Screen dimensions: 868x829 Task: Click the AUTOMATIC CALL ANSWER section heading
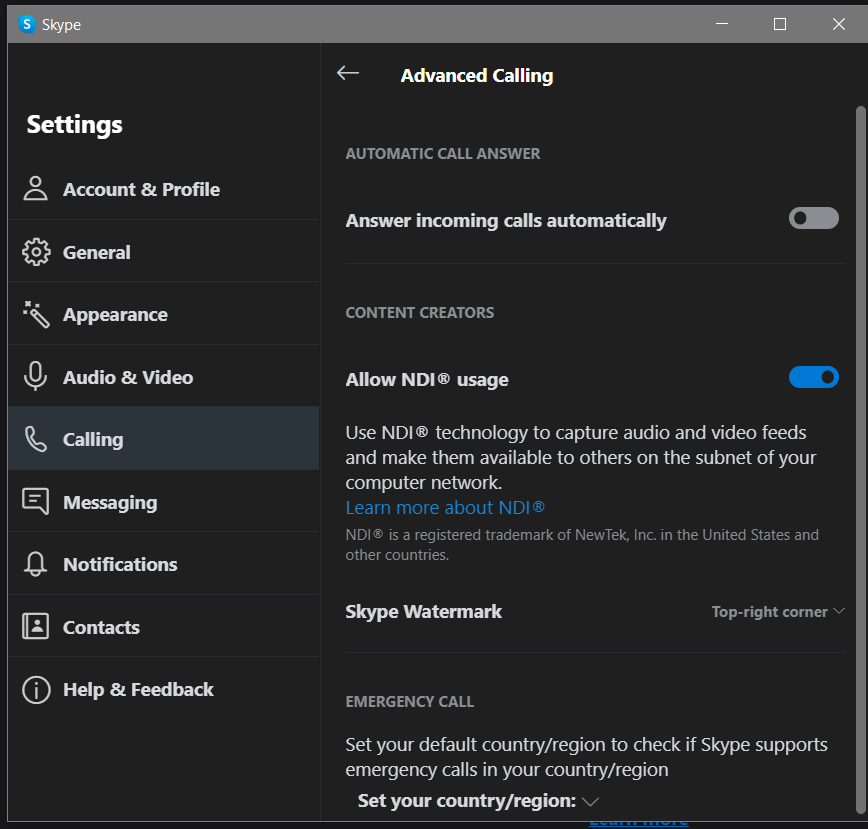tap(443, 154)
